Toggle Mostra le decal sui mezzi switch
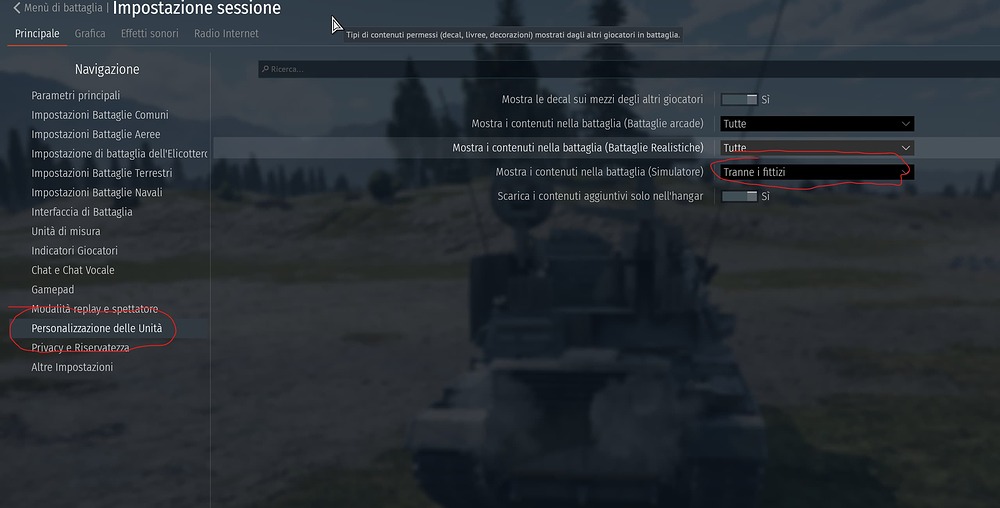The height and width of the screenshot is (508, 1000). pos(739,99)
